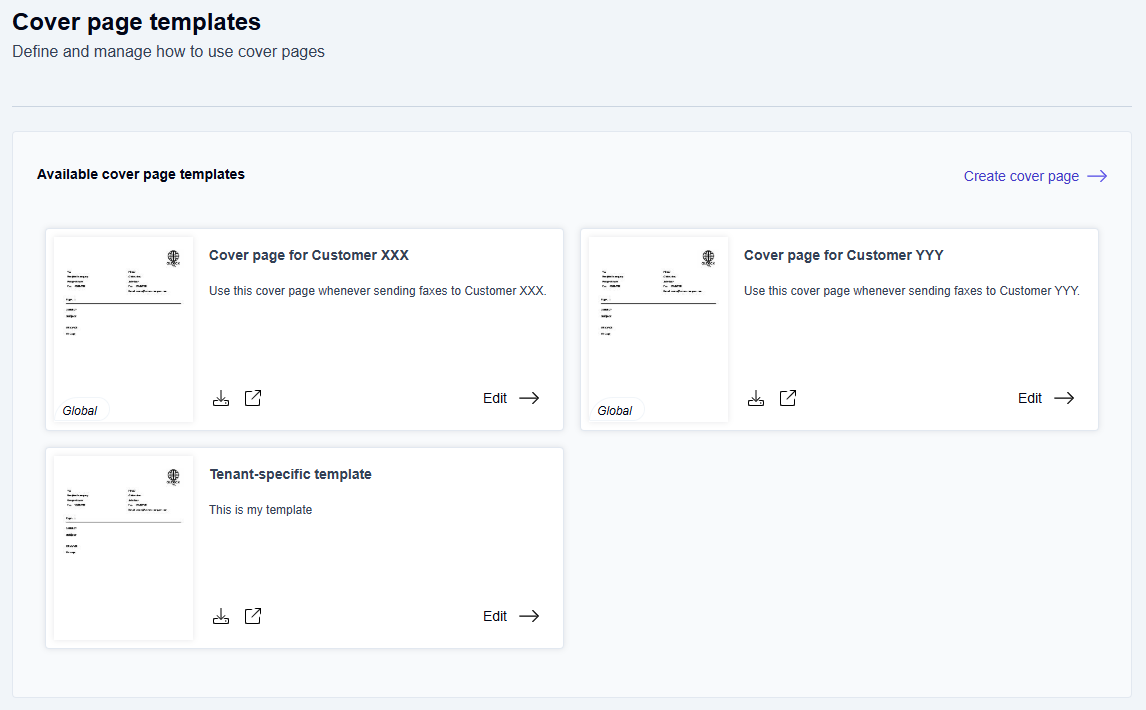Download the Customer YYY cover page

coord(756,398)
